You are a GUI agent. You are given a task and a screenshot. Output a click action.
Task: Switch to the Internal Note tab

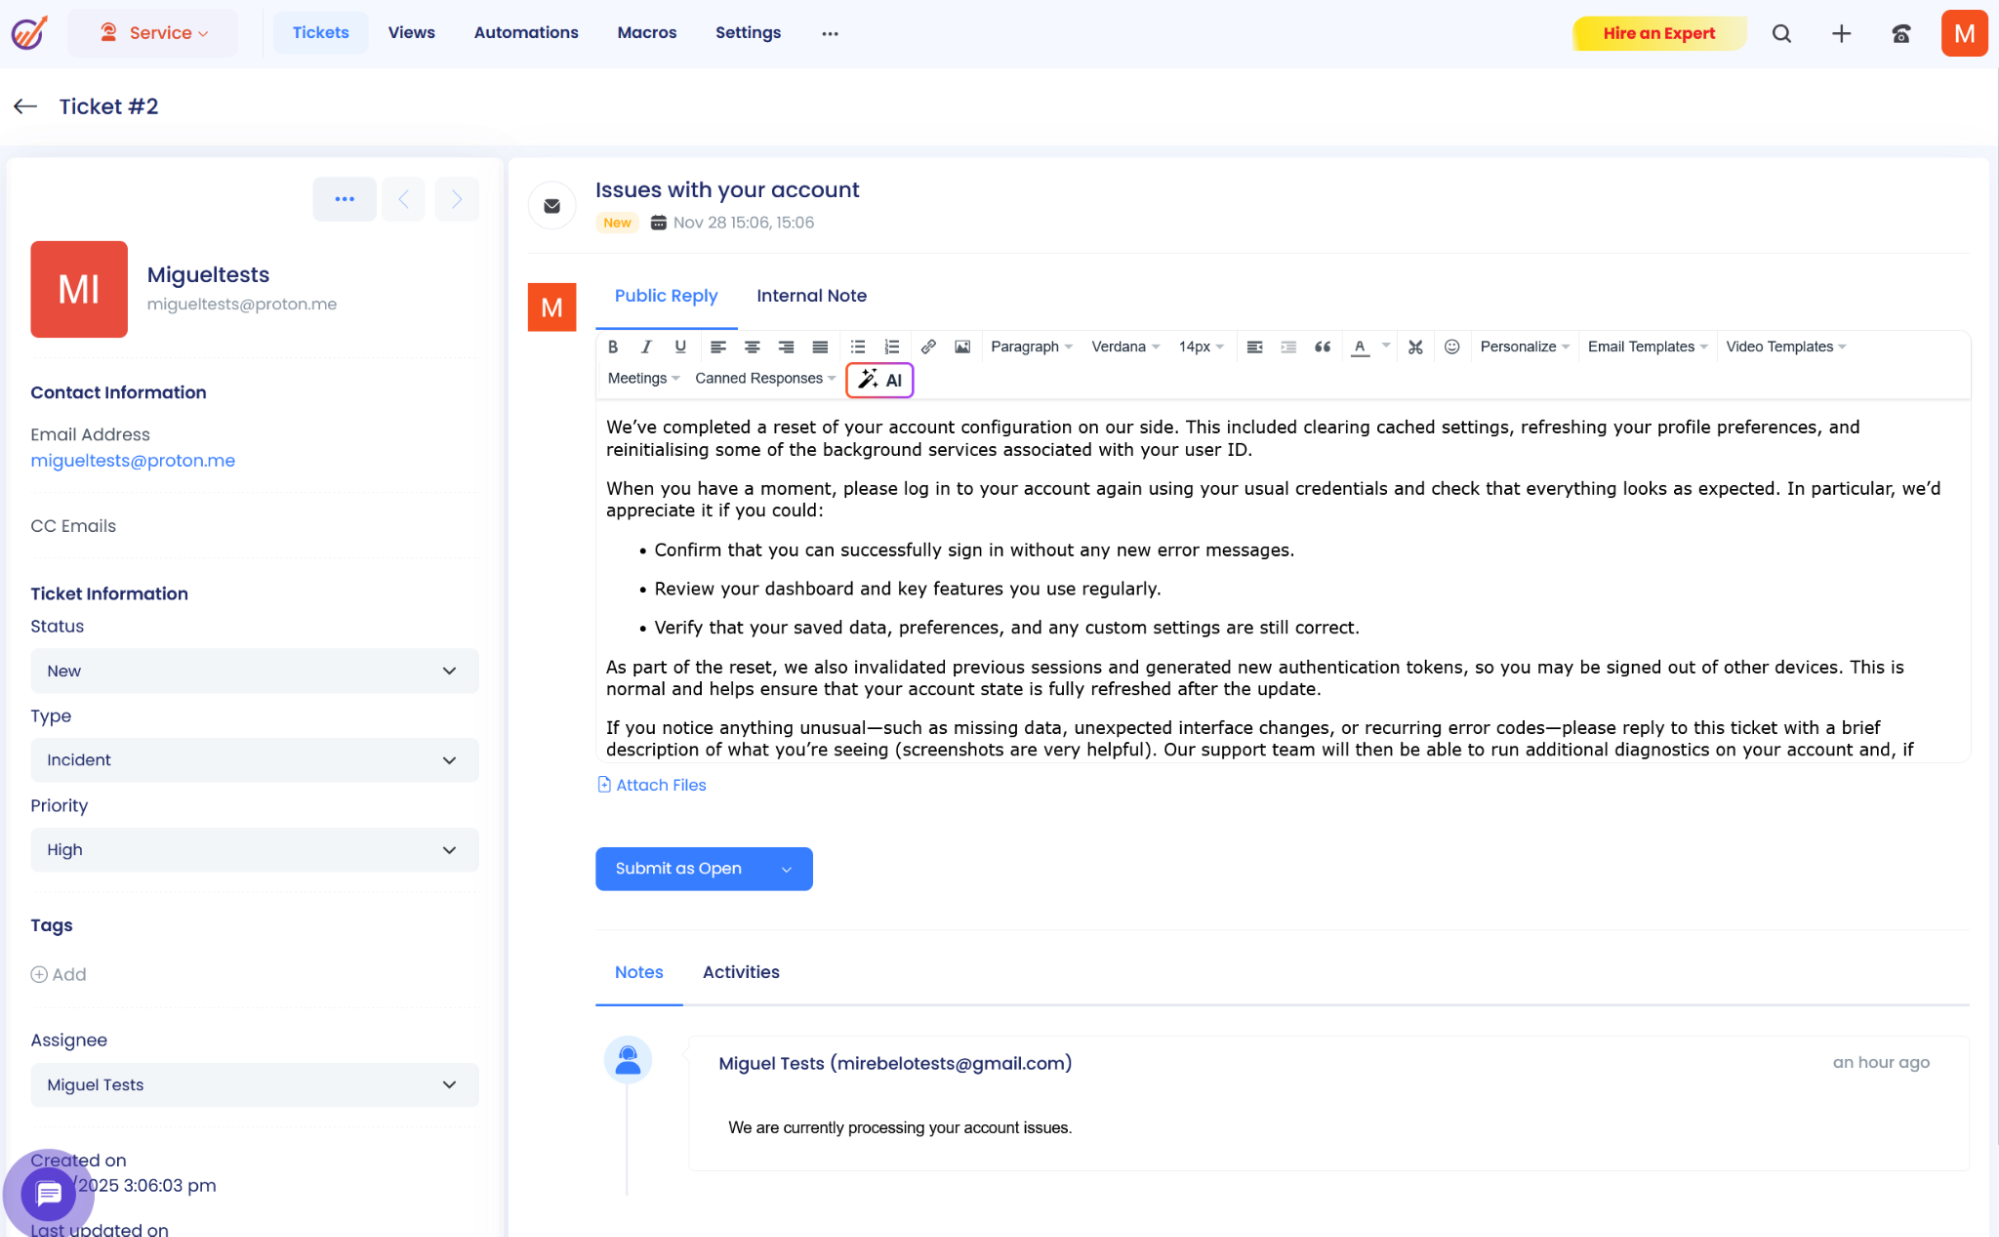(811, 295)
